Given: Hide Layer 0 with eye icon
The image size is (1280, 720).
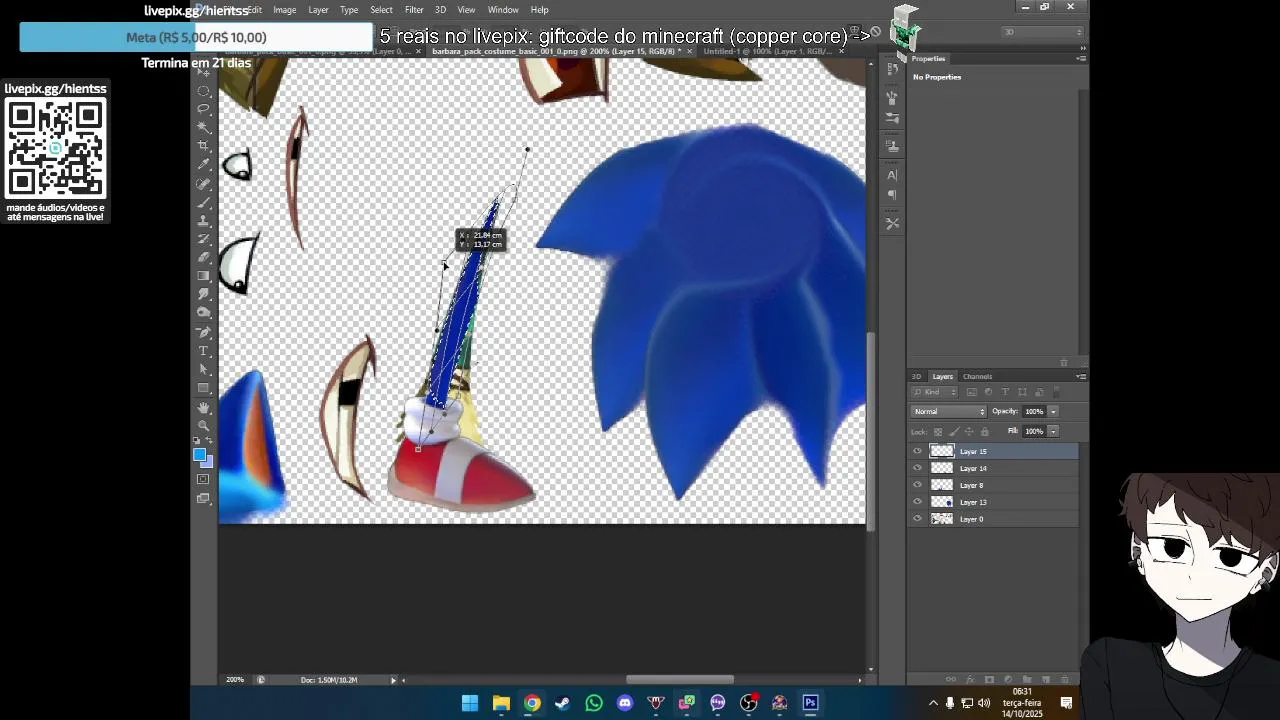Looking at the screenshot, I should (x=918, y=519).
